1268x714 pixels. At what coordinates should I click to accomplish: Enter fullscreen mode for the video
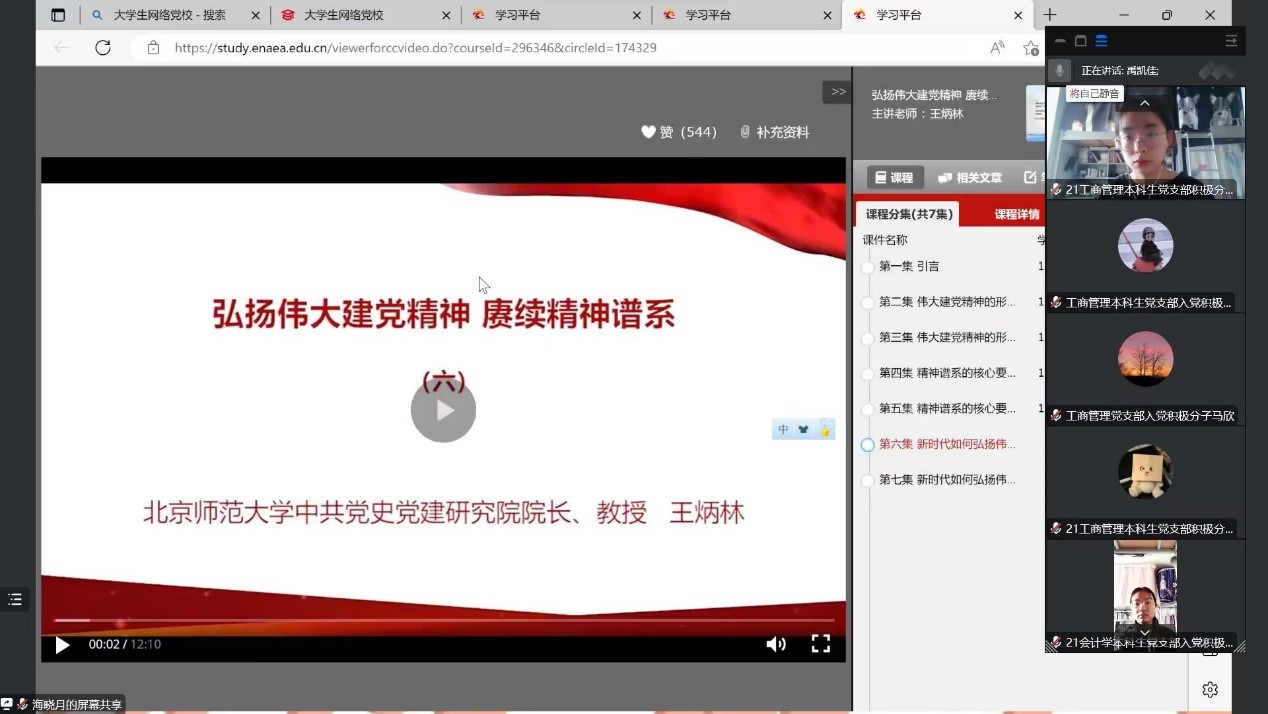click(x=820, y=644)
